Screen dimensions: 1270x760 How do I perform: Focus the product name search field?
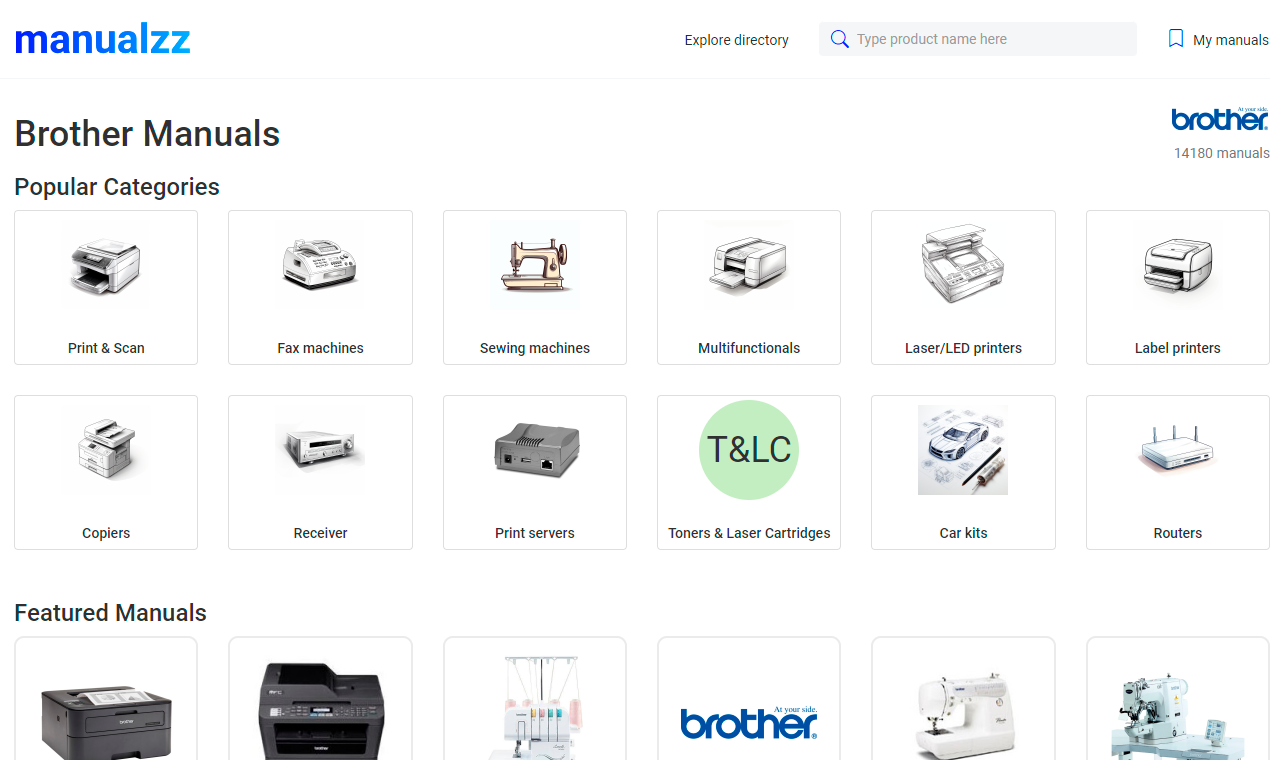click(x=978, y=39)
